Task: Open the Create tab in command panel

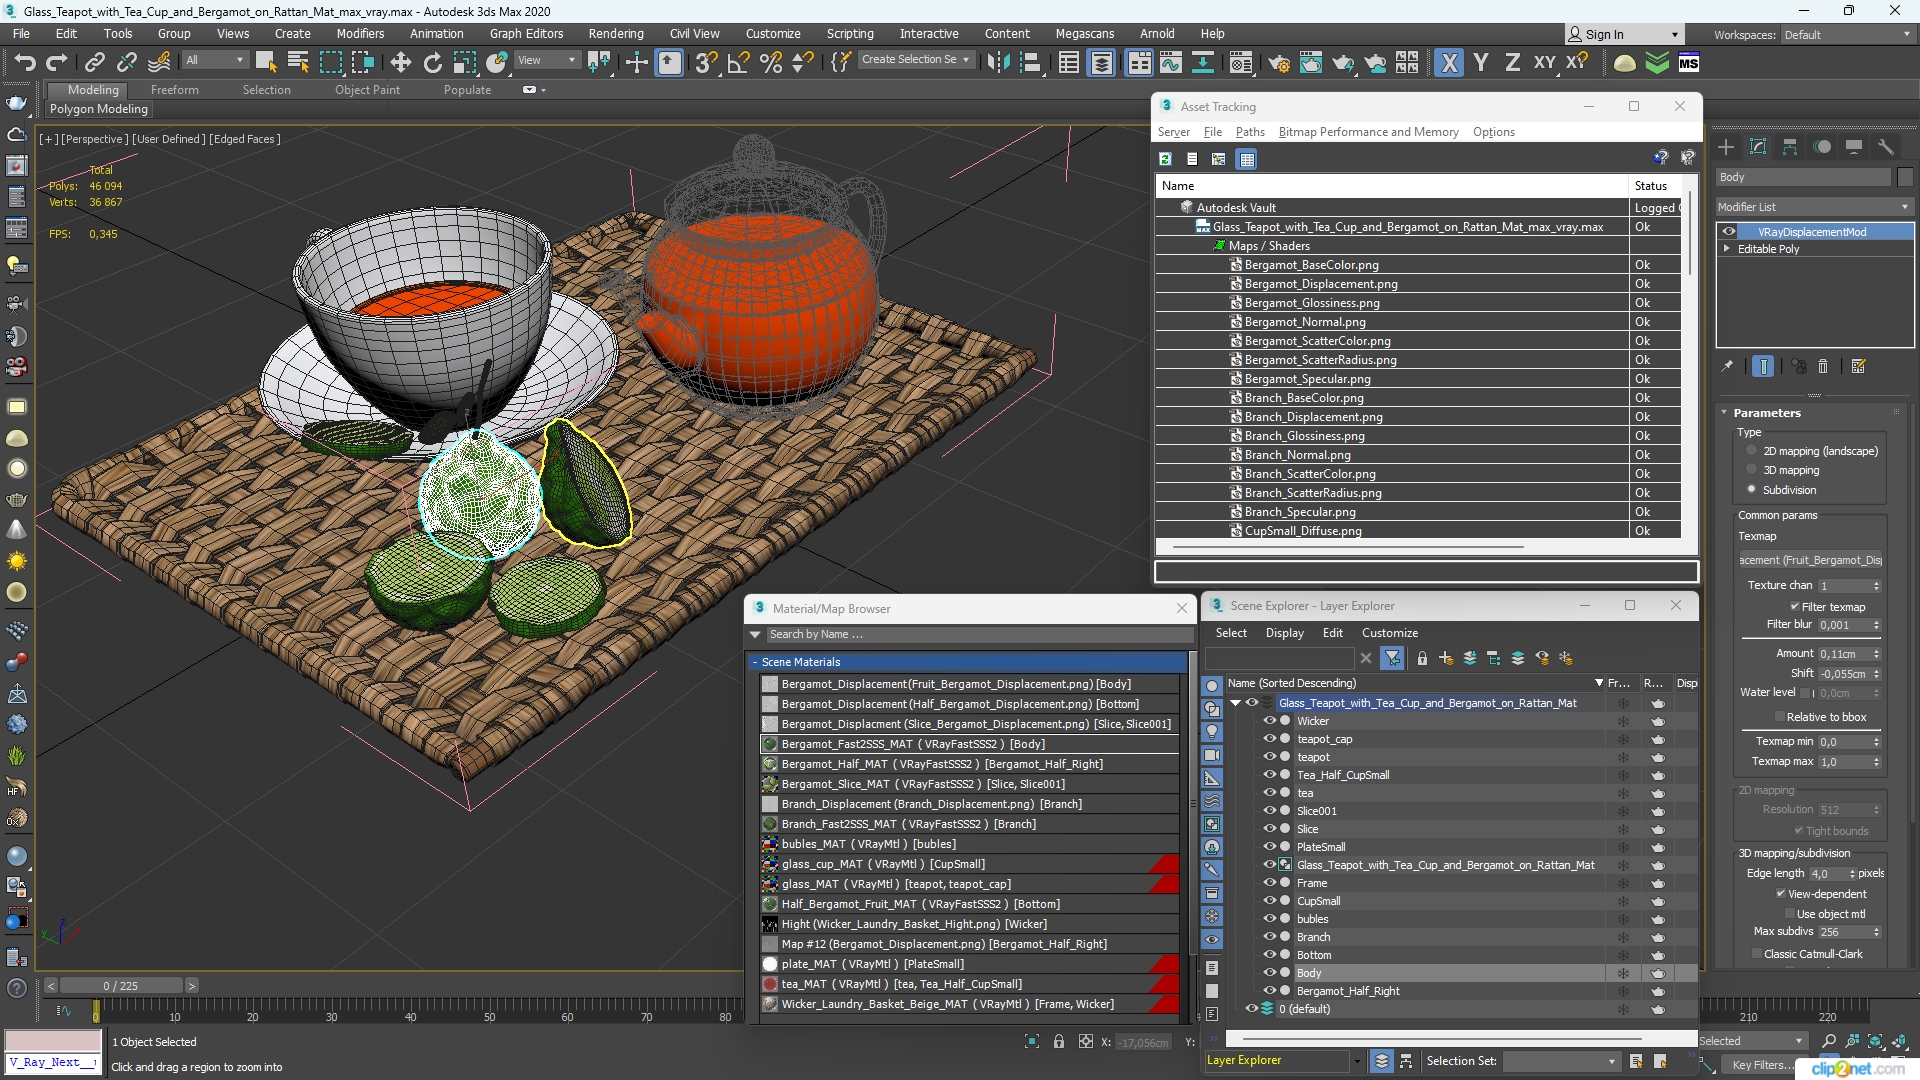Action: (1726, 147)
